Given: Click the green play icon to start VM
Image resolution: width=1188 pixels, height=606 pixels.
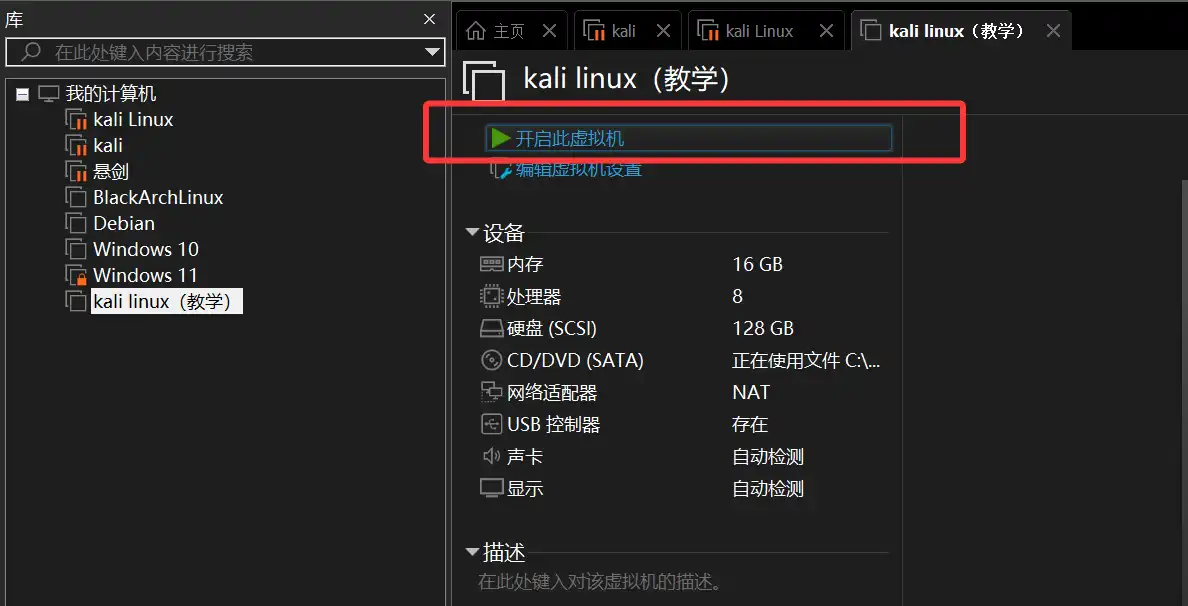Looking at the screenshot, I should (x=500, y=138).
